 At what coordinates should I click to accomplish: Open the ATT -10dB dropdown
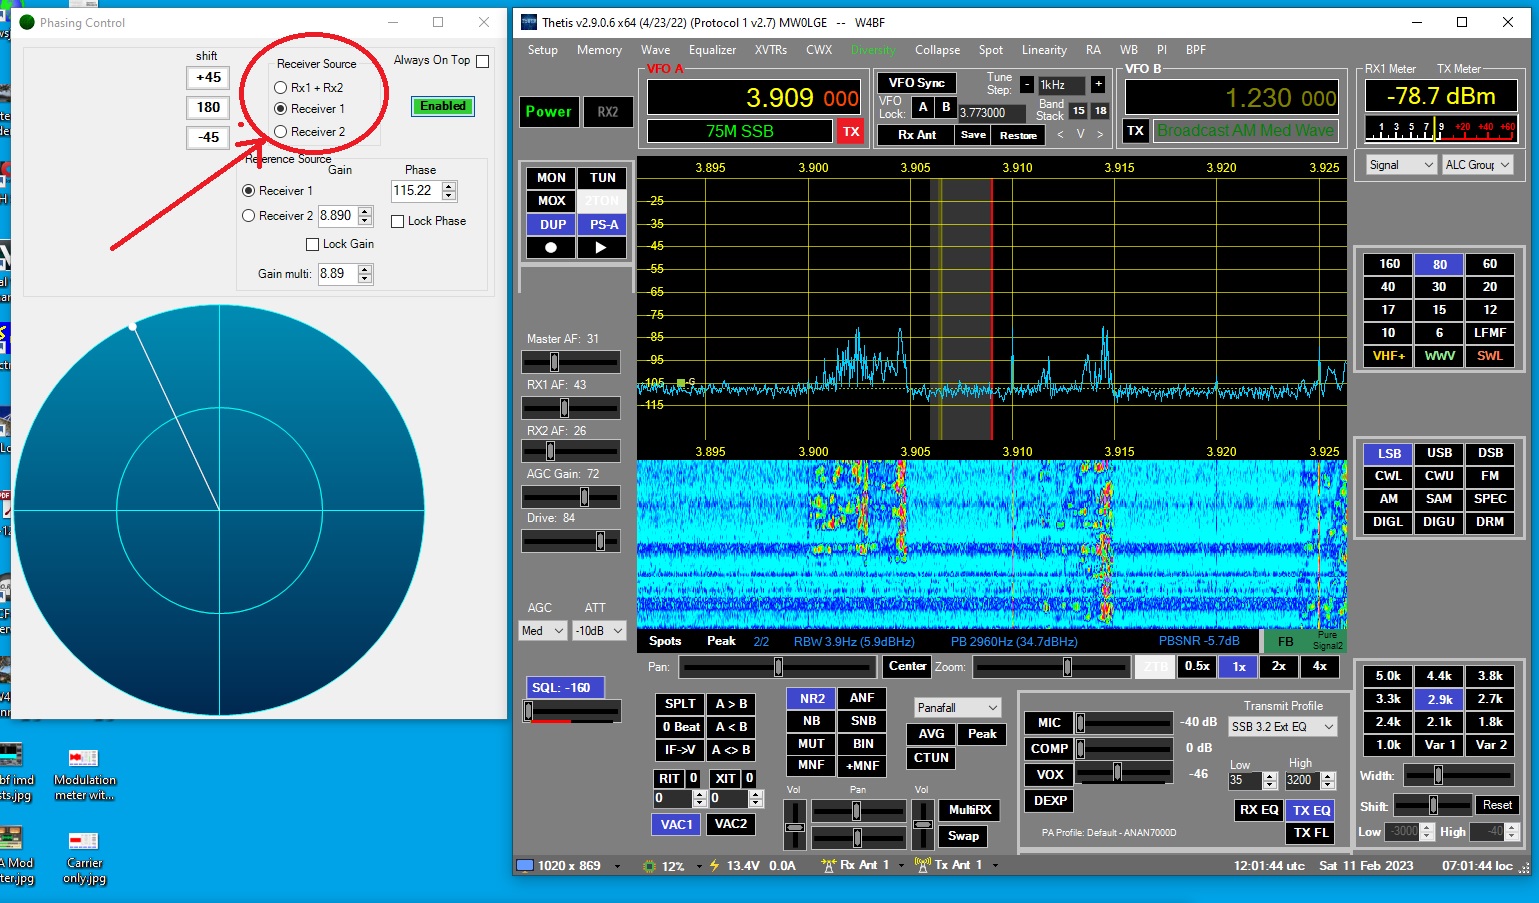click(599, 631)
